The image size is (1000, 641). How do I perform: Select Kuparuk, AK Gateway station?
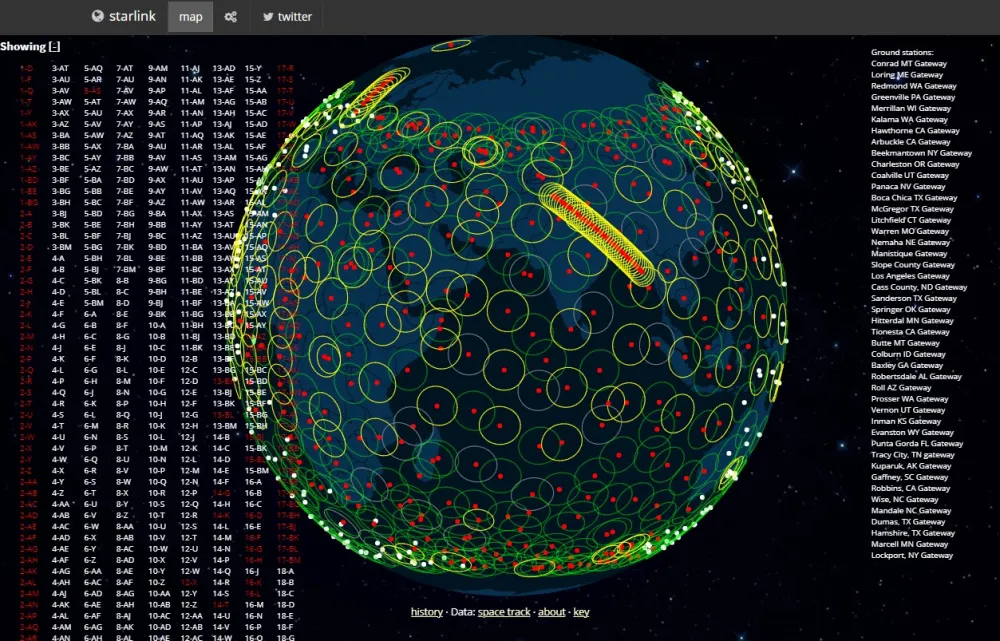click(x=911, y=466)
